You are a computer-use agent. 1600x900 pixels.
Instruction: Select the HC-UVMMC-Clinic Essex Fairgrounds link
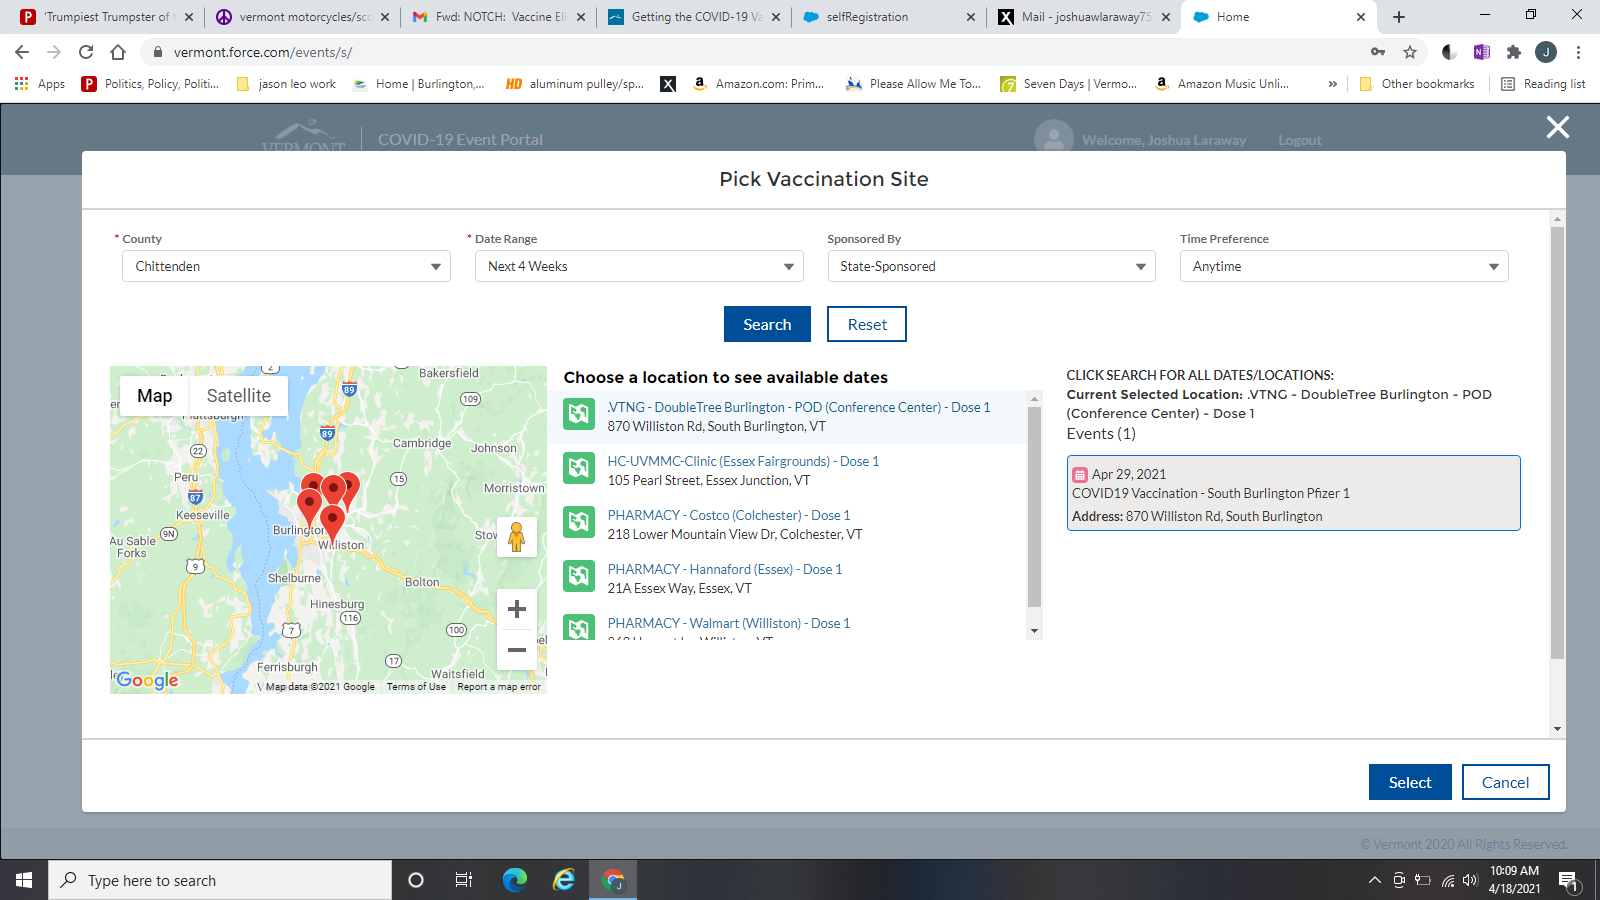743,461
